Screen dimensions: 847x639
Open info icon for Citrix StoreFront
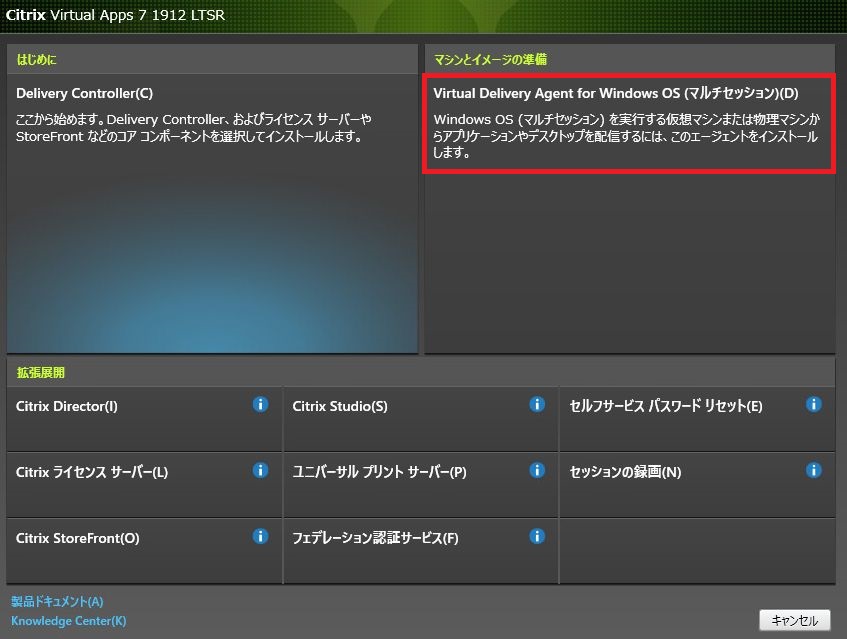(x=260, y=536)
